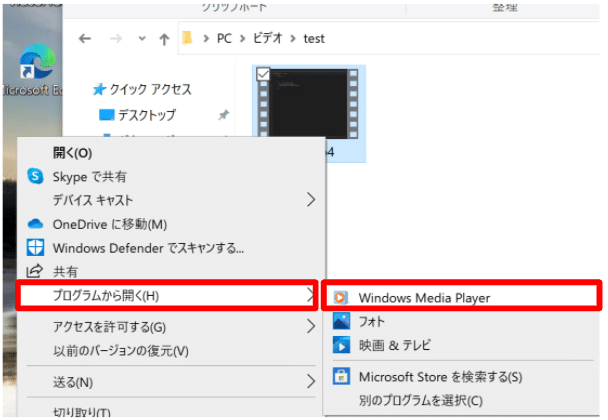Image resolution: width=608 pixels, height=420 pixels.
Task: Select test in the address breadcrumb
Action: 314,39
